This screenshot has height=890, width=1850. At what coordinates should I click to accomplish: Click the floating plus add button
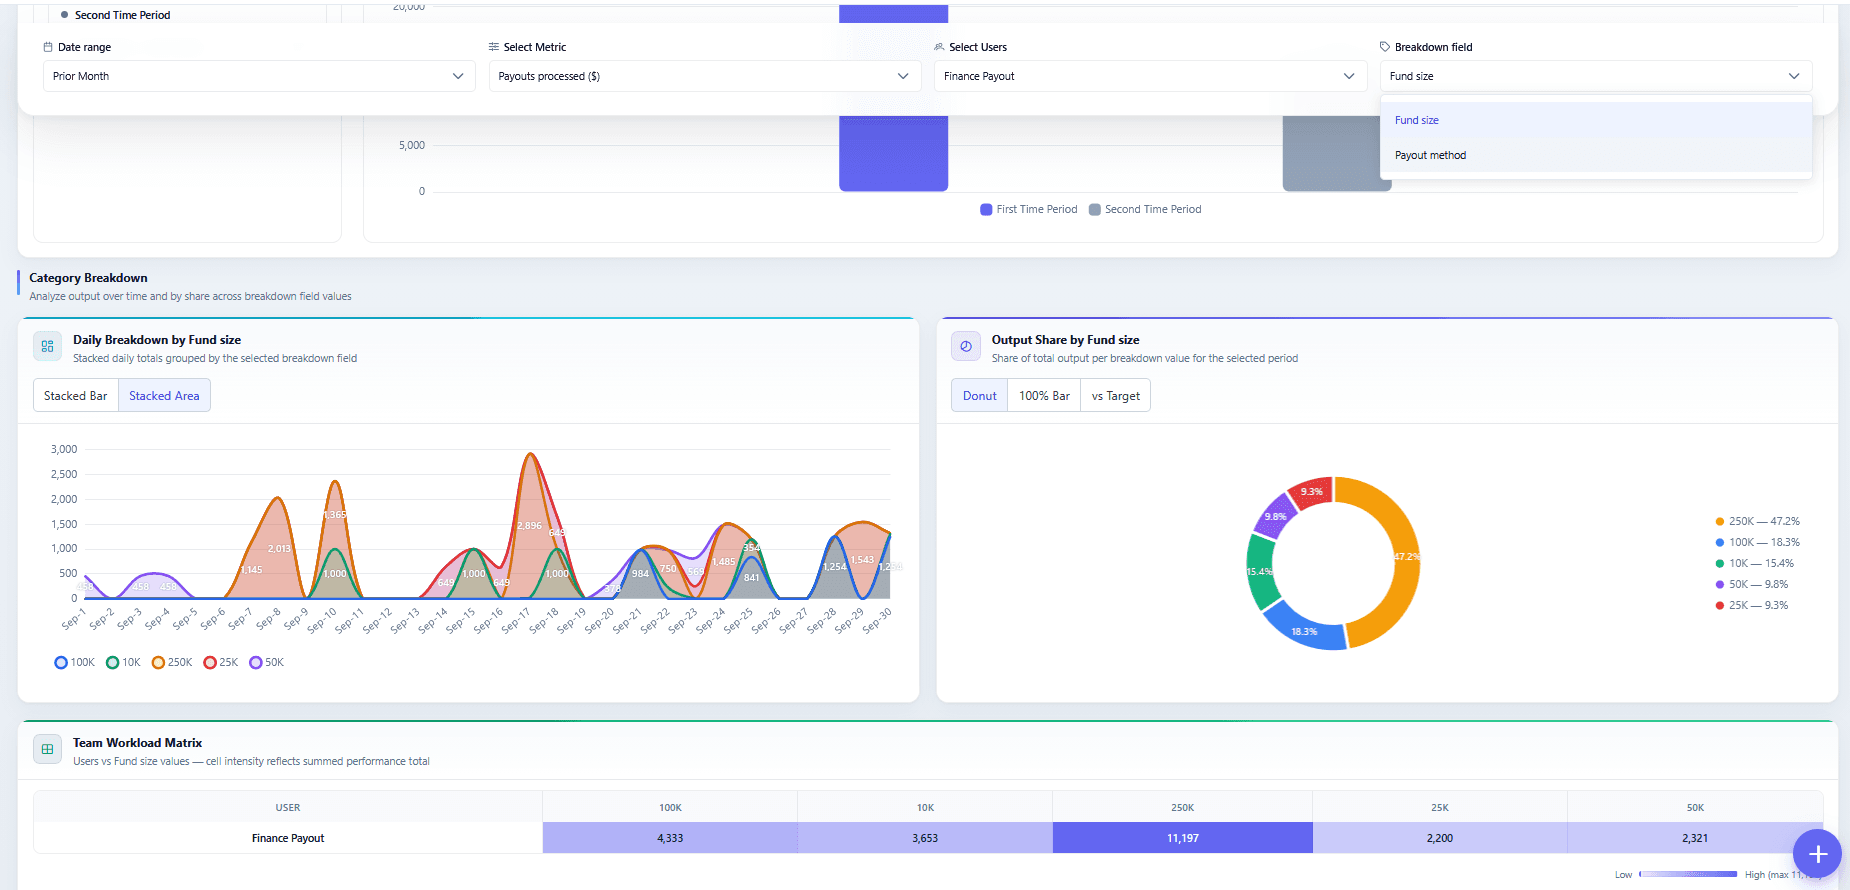coord(1817,853)
